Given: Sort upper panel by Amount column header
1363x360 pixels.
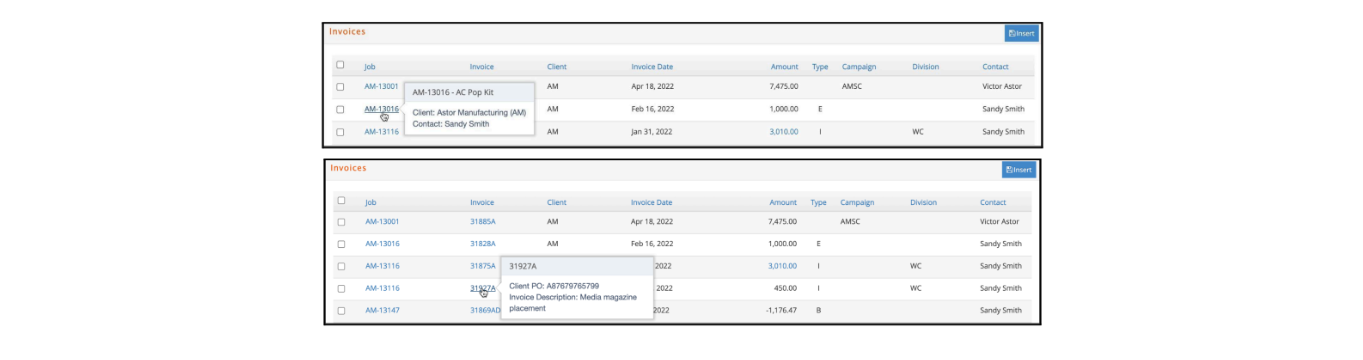Looking at the screenshot, I should [785, 67].
